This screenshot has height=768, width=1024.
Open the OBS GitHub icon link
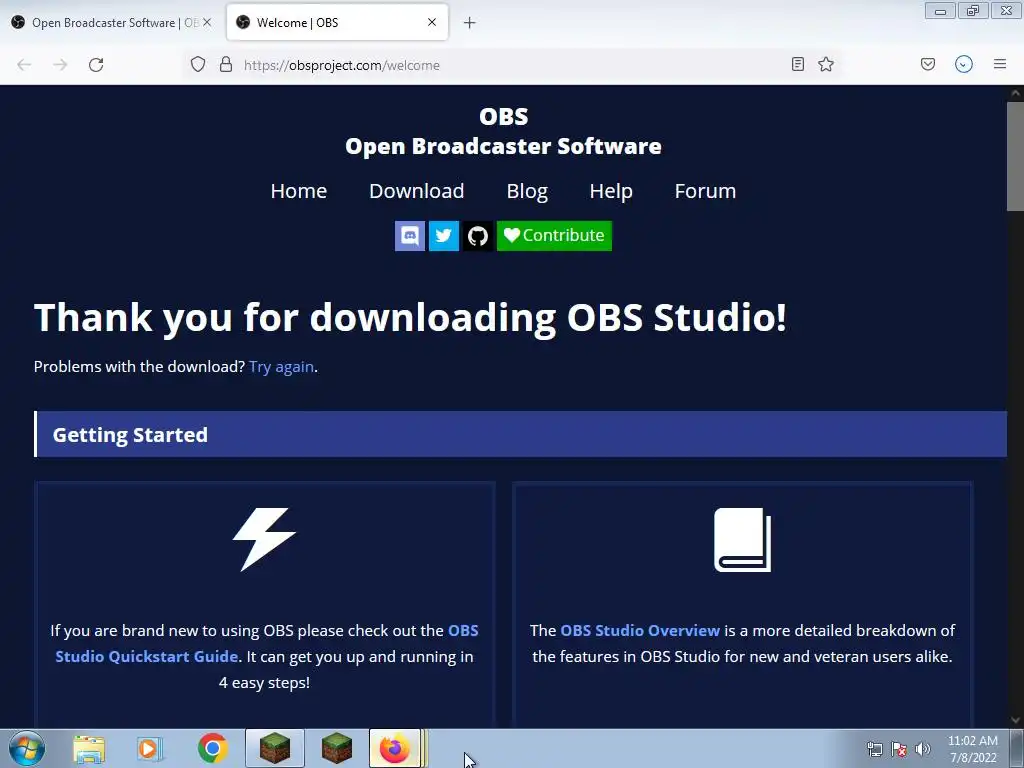(477, 236)
